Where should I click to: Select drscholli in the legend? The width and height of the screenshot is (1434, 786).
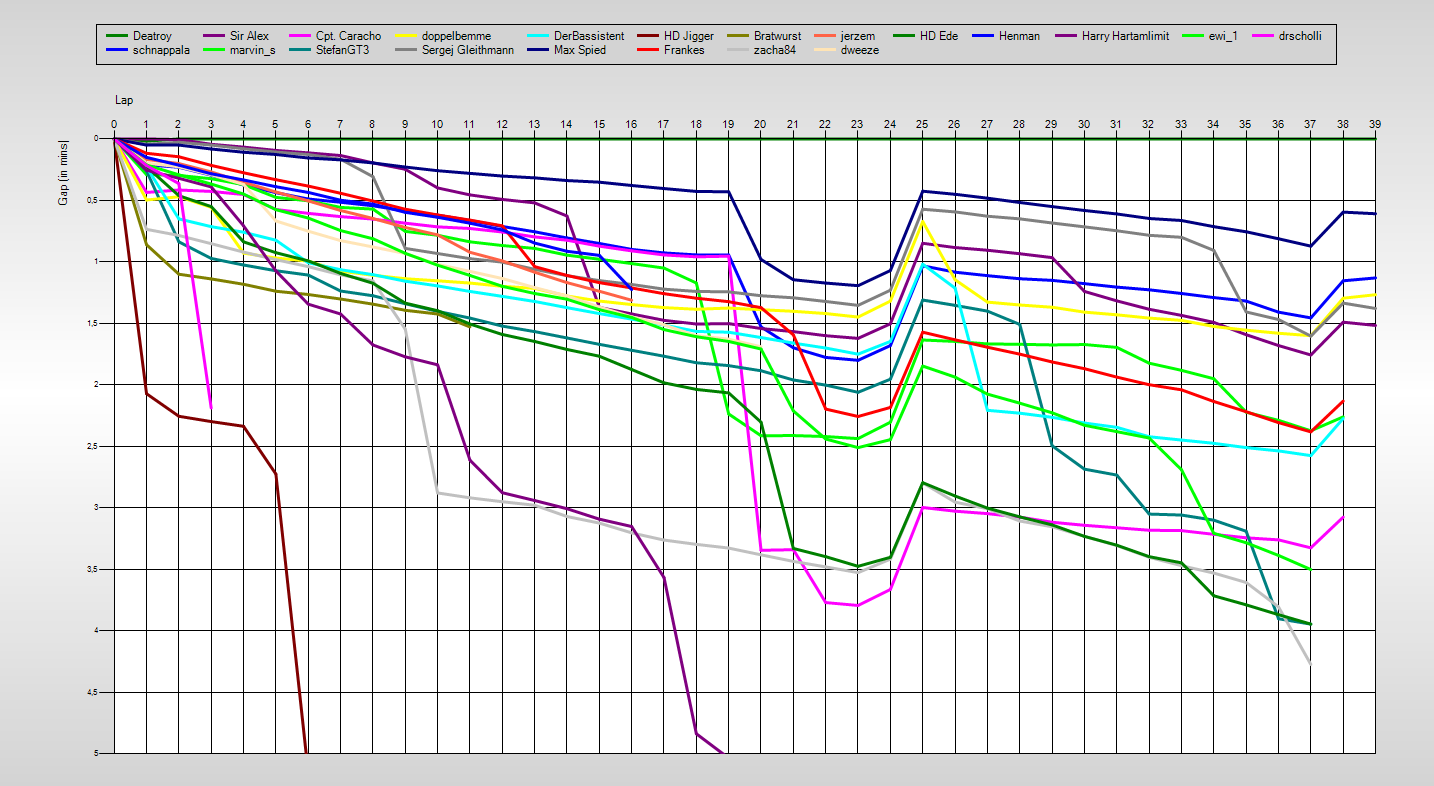pos(1300,36)
